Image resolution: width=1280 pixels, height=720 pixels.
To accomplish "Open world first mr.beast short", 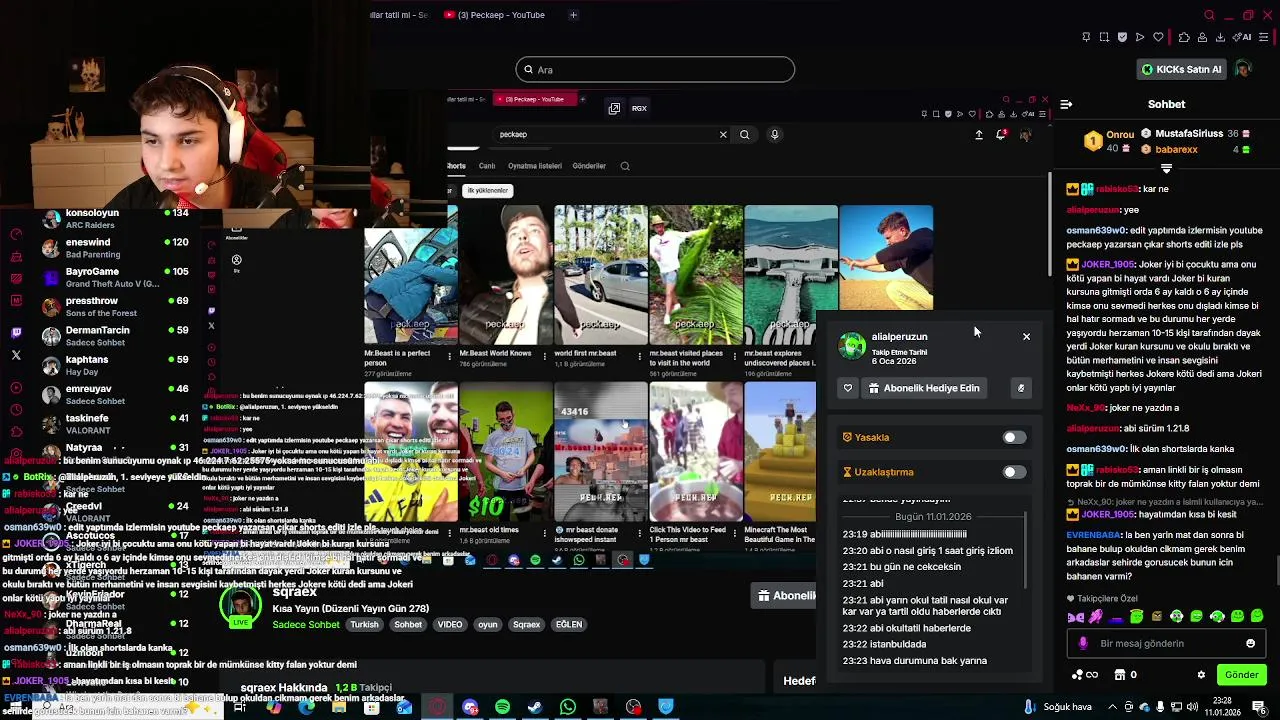I will [x=600, y=275].
